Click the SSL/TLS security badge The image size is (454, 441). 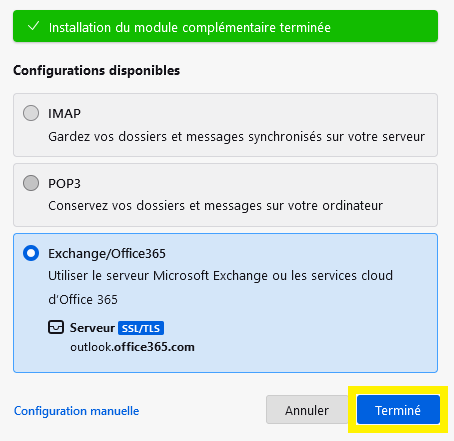click(141, 328)
